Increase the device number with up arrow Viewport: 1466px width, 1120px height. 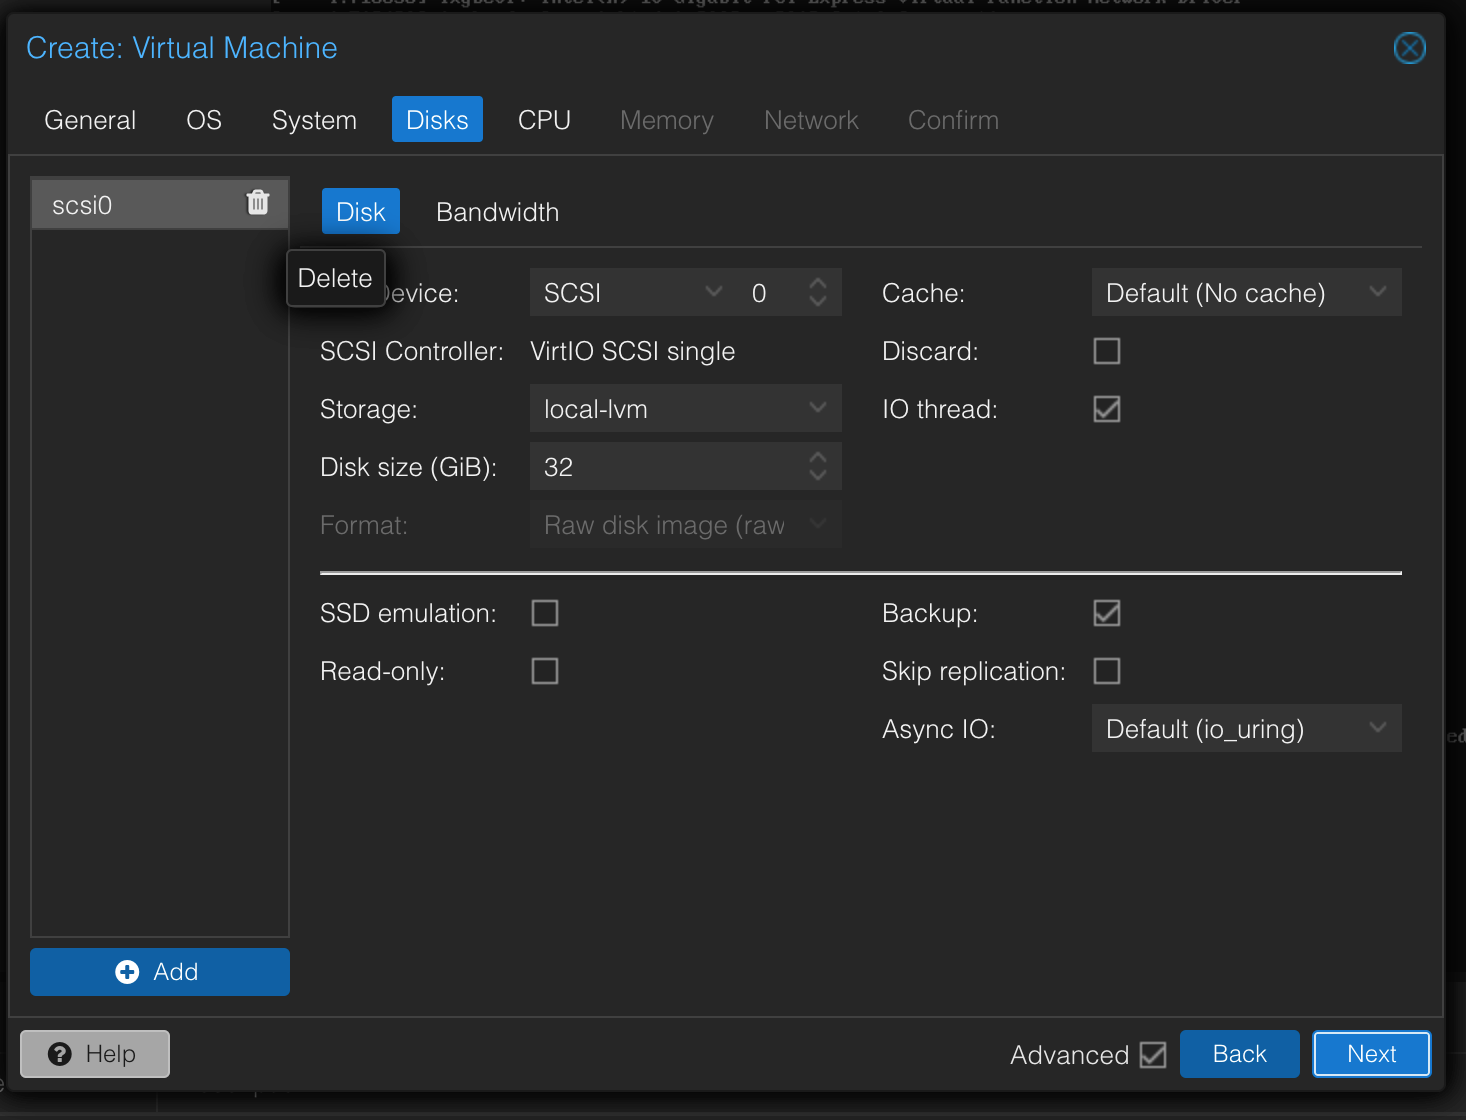tap(818, 283)
